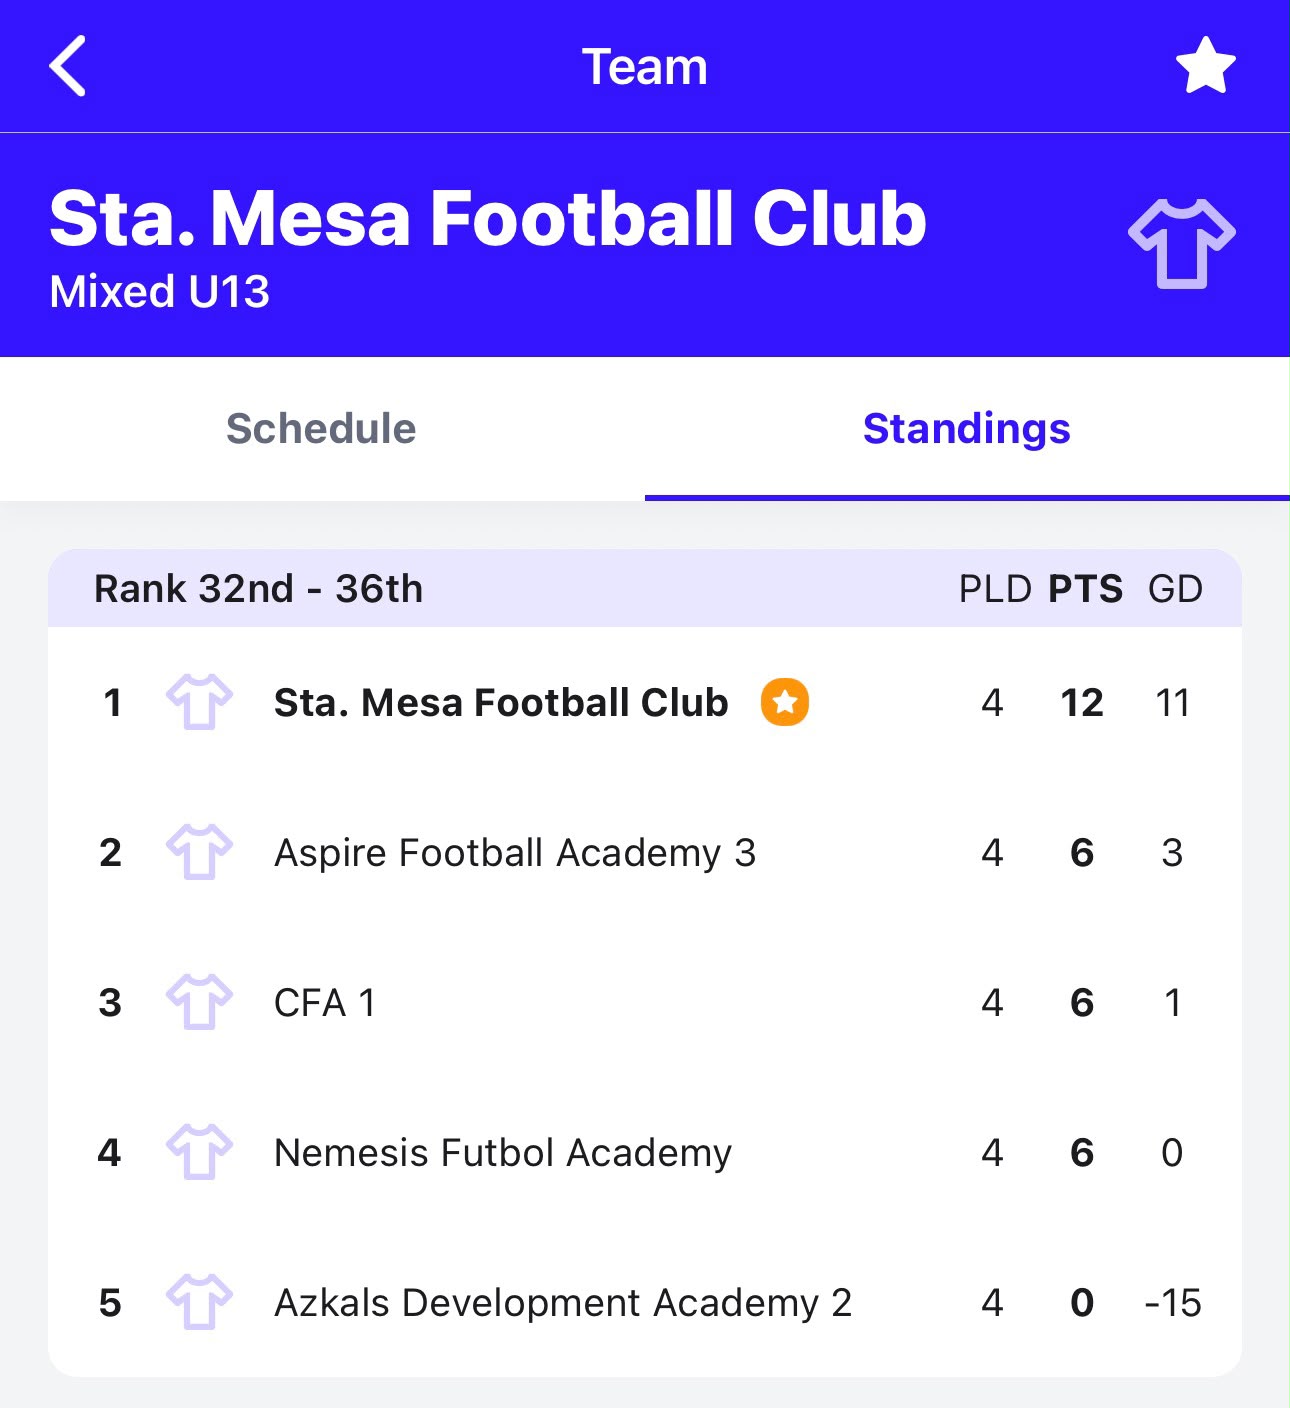Tap the back arrow in header
Image resolution: width=1290 pixels, height=1408 pixels.
pyautogui.click(x=67, y=66)
